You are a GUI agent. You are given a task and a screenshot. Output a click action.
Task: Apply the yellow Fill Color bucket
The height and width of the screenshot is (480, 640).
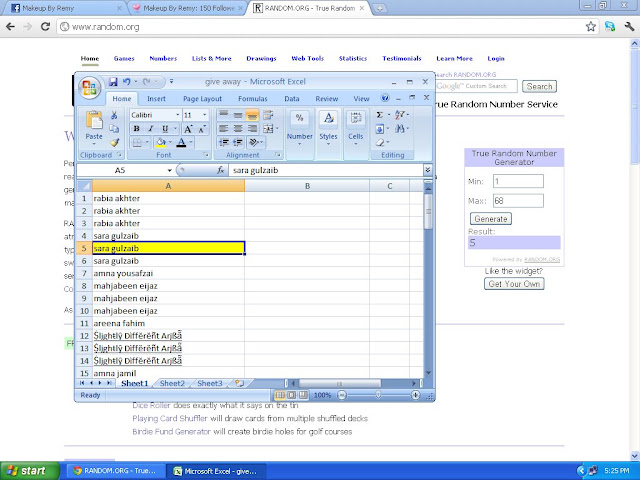point(161,142)
